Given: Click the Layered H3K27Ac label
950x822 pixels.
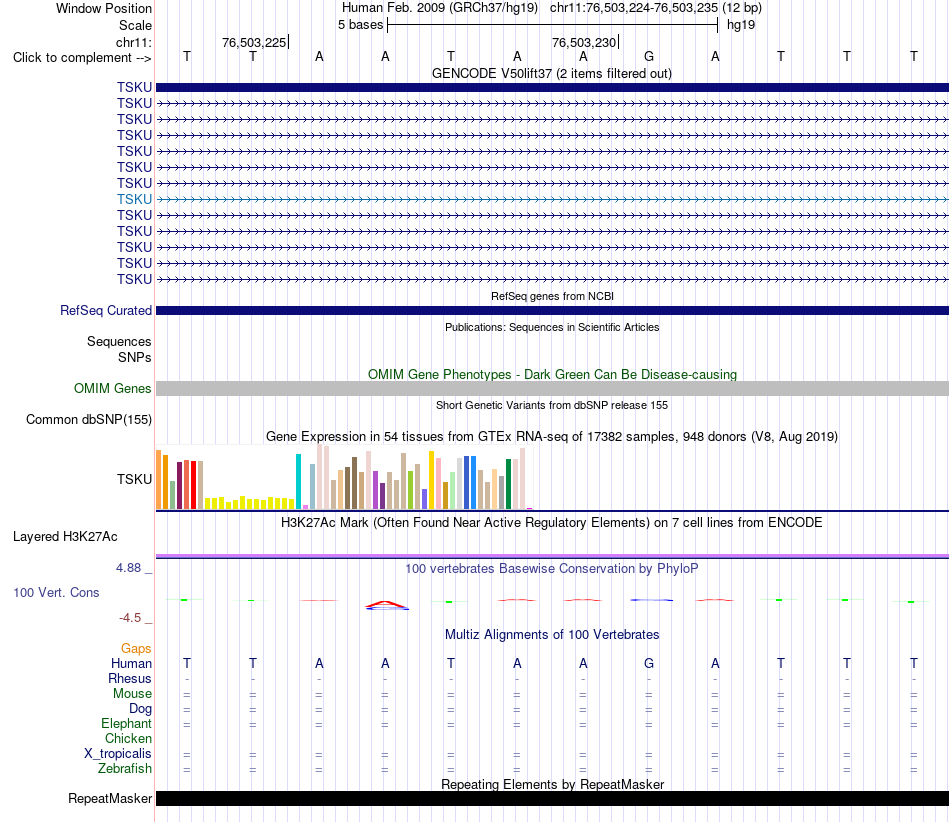Looking at the screenshot, I should pos(65,537).
